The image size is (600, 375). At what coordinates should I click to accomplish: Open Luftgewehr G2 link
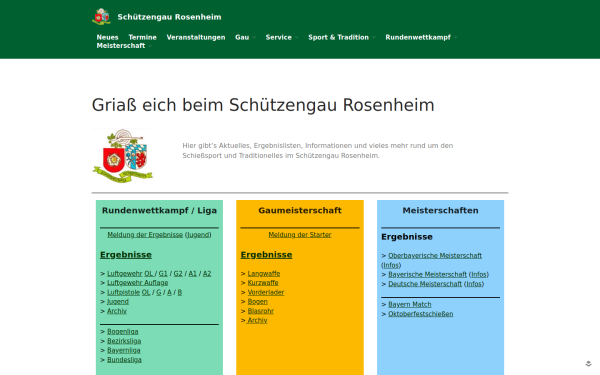[x=178, y=273]
